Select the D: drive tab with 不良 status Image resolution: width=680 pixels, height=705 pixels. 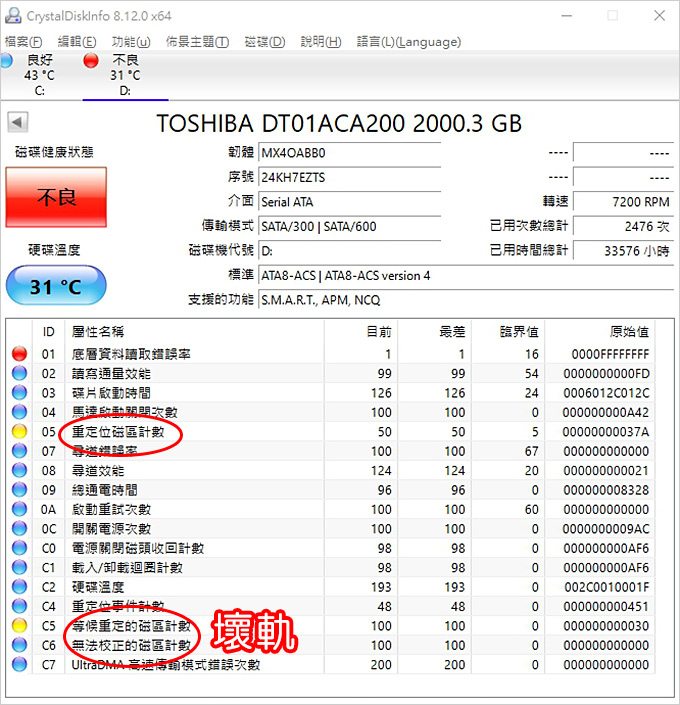pos(125,75)
